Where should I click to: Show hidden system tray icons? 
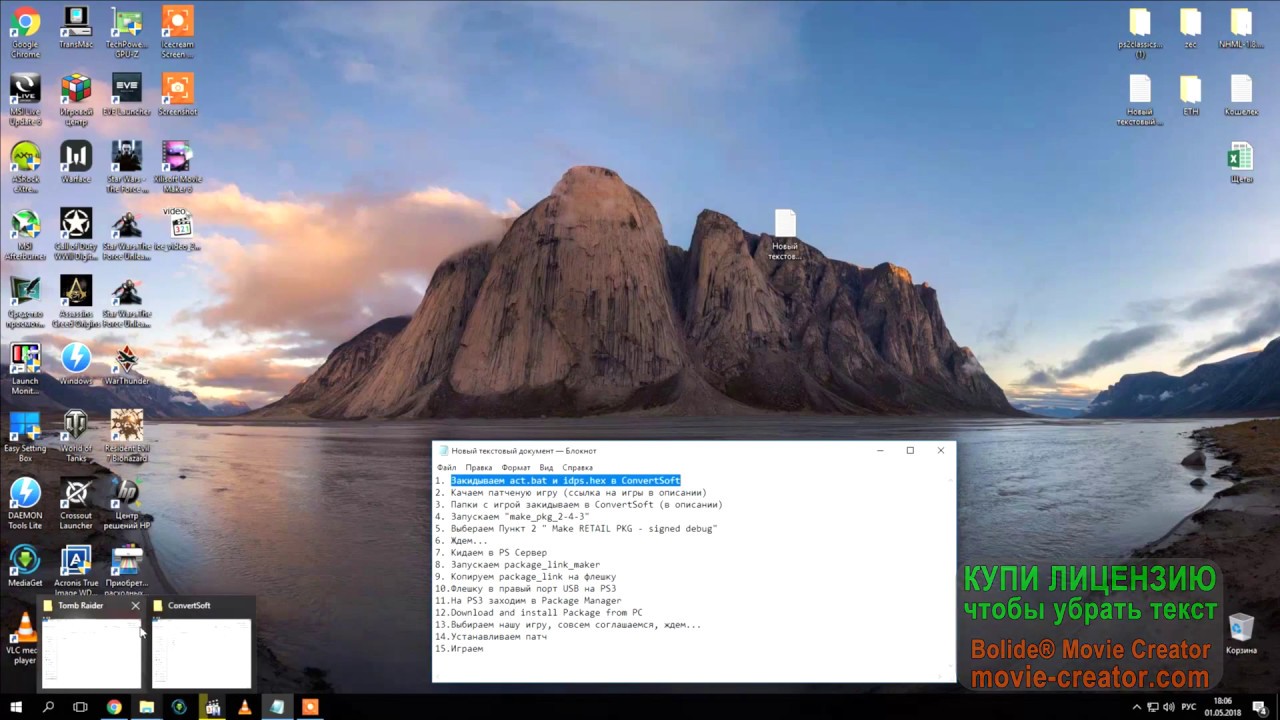(x=1137, y=707)
